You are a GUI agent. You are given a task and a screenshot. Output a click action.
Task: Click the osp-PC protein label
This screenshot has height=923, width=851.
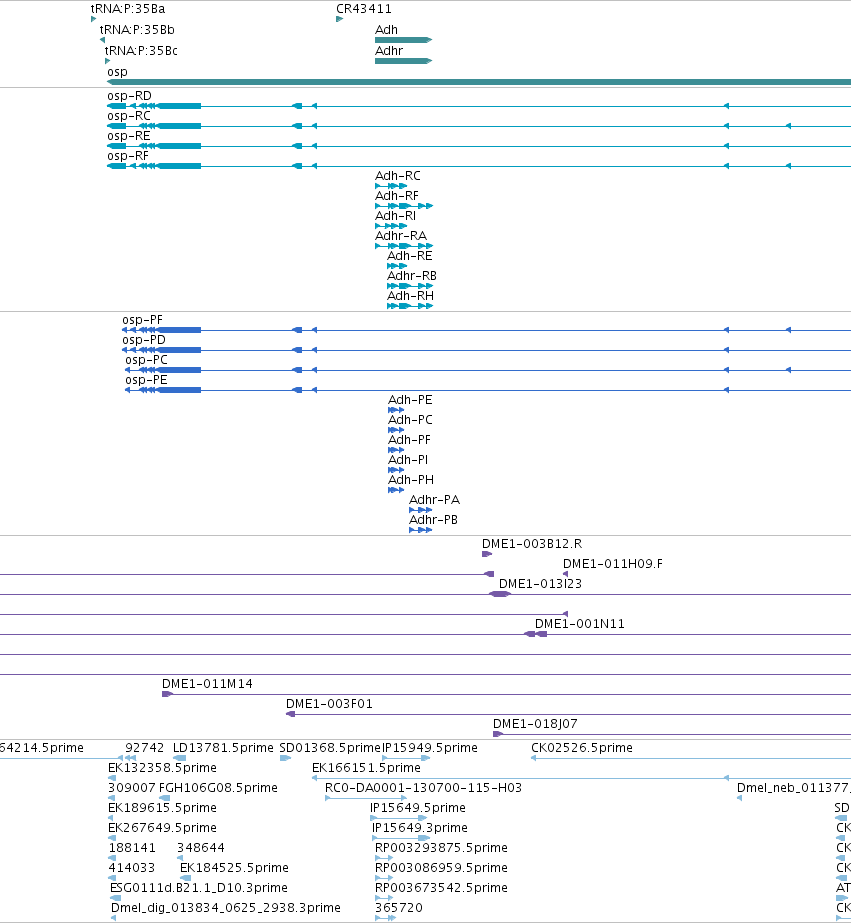point(147,360)
